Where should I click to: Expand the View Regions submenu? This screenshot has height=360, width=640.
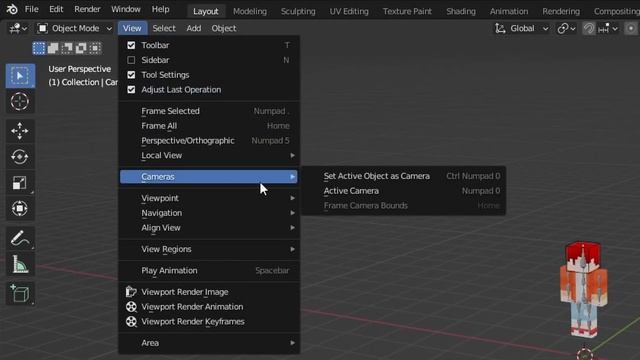click(x=209, y=249)
